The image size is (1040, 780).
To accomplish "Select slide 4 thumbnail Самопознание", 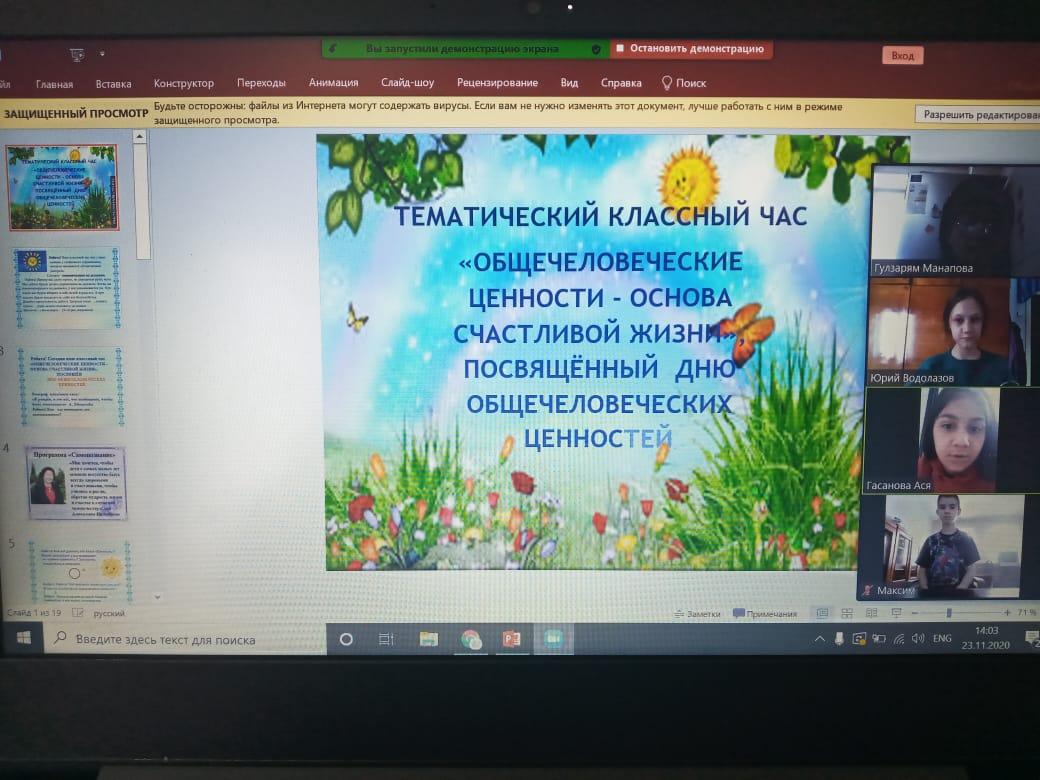I will coord(77,483).
